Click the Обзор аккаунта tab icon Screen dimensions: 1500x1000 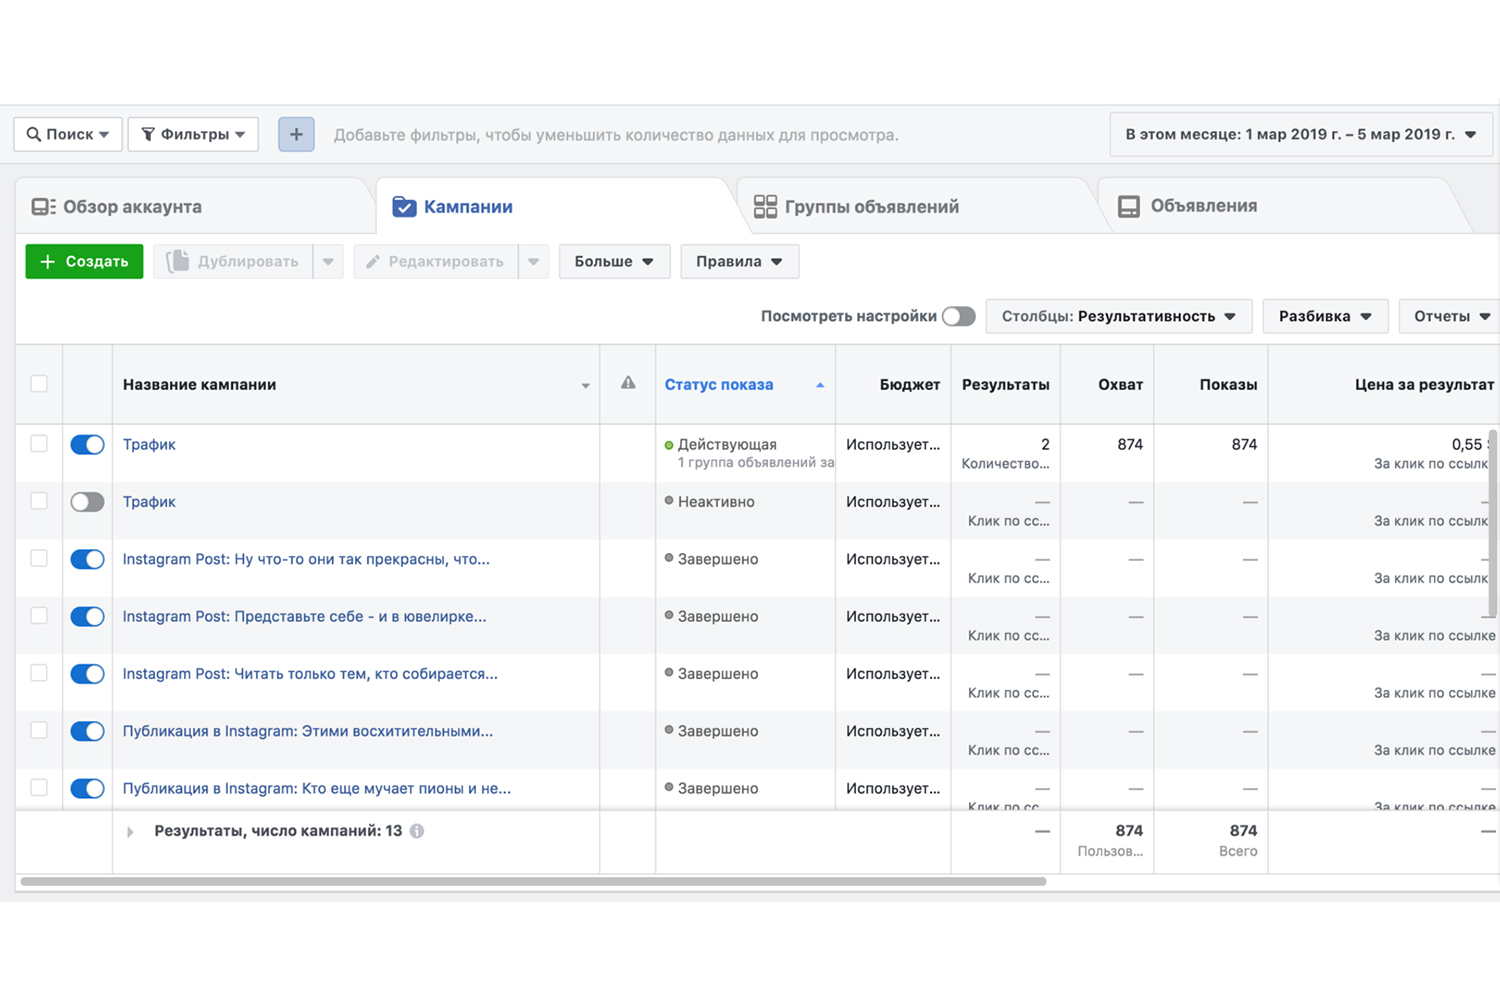43,207
